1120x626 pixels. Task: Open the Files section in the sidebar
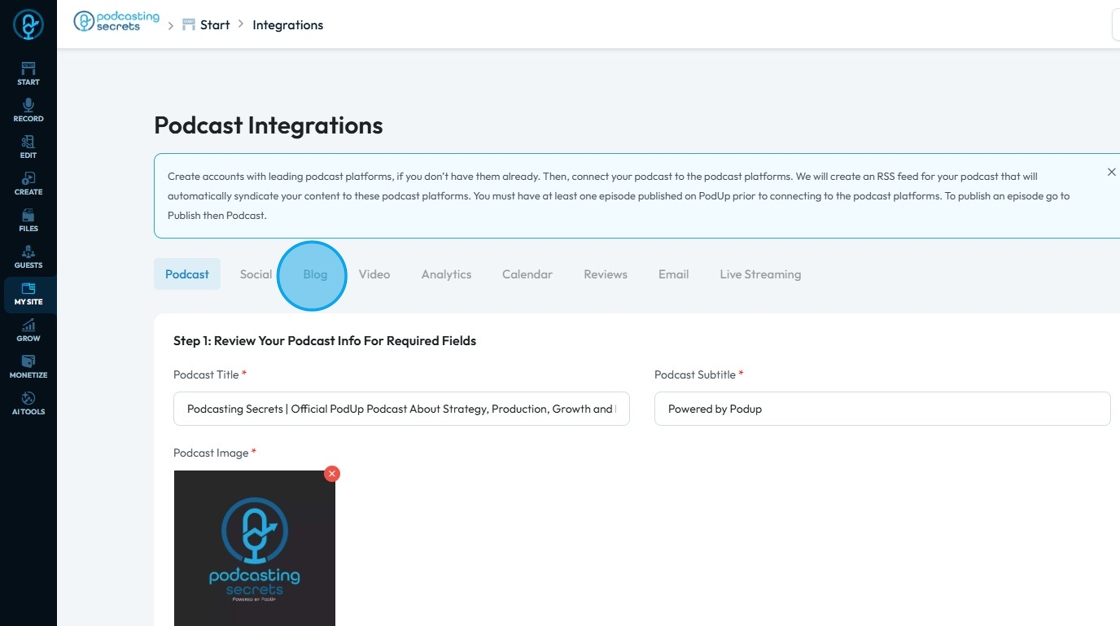click(29, 220)
